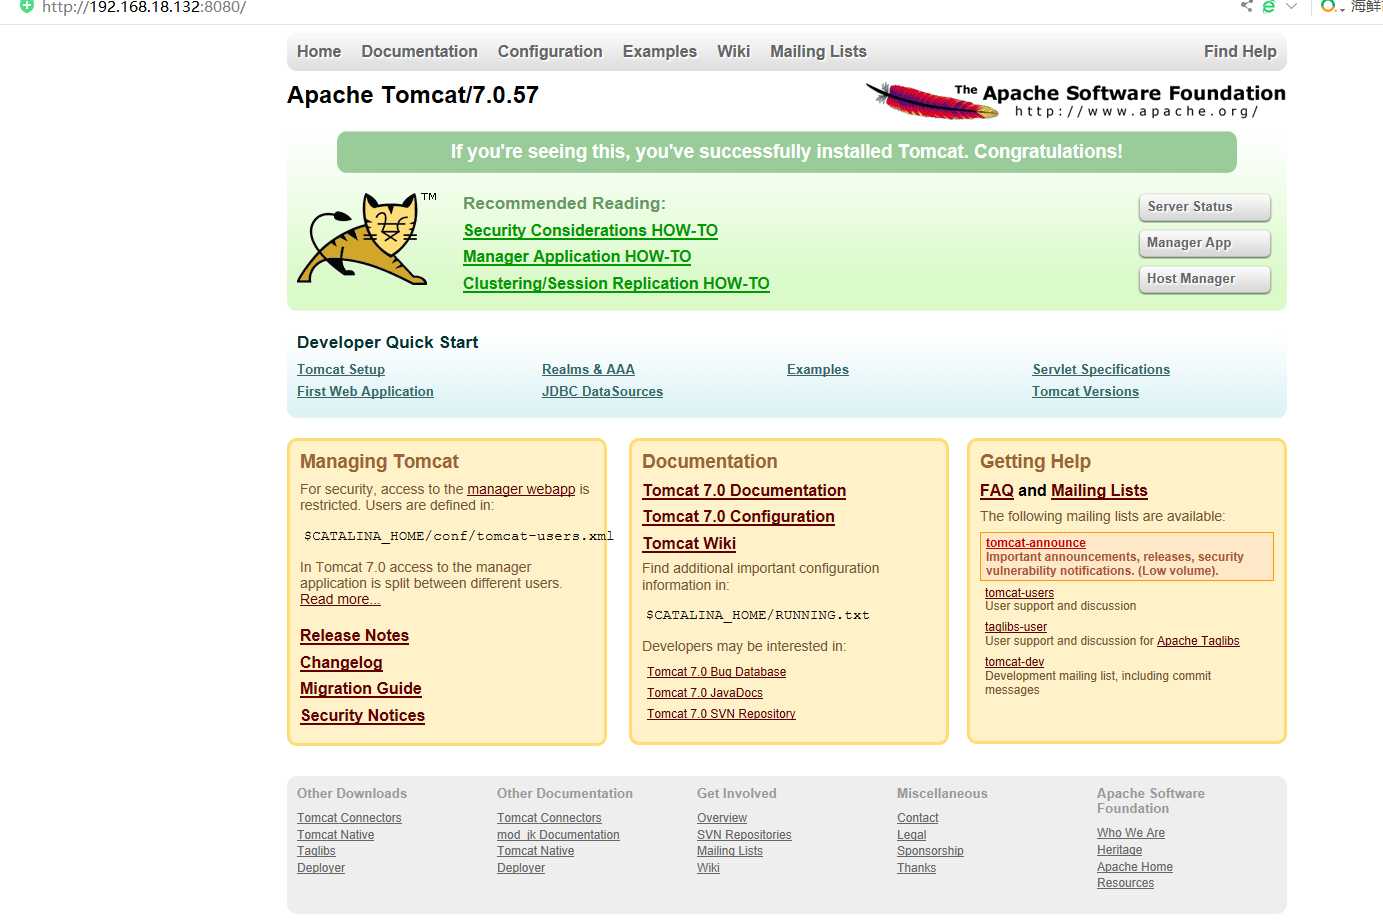Open the Tomcat Setup link
This screenshot has width=1383, height=922.
341,370
